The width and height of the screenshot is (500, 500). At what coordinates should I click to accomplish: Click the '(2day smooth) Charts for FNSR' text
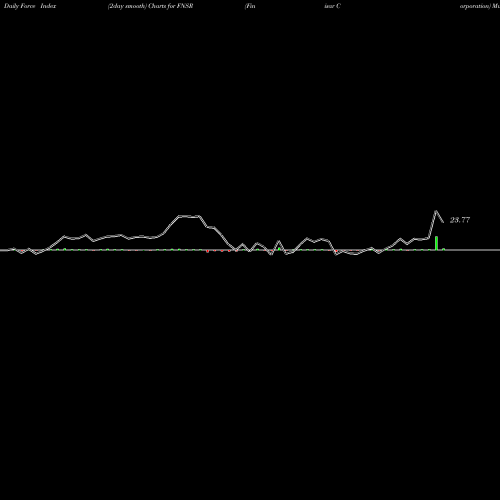[x=150, y=6]
